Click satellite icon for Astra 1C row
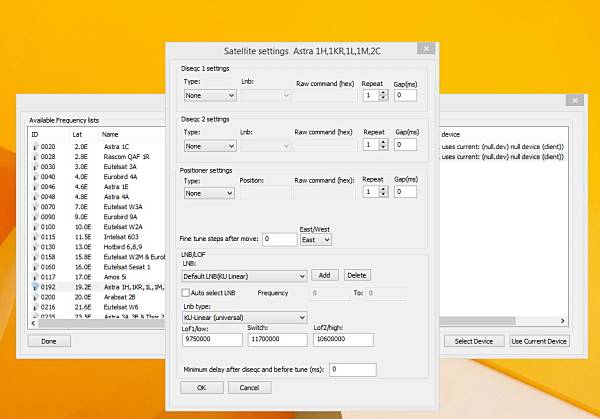600x419 pixels. pos(35,147)
